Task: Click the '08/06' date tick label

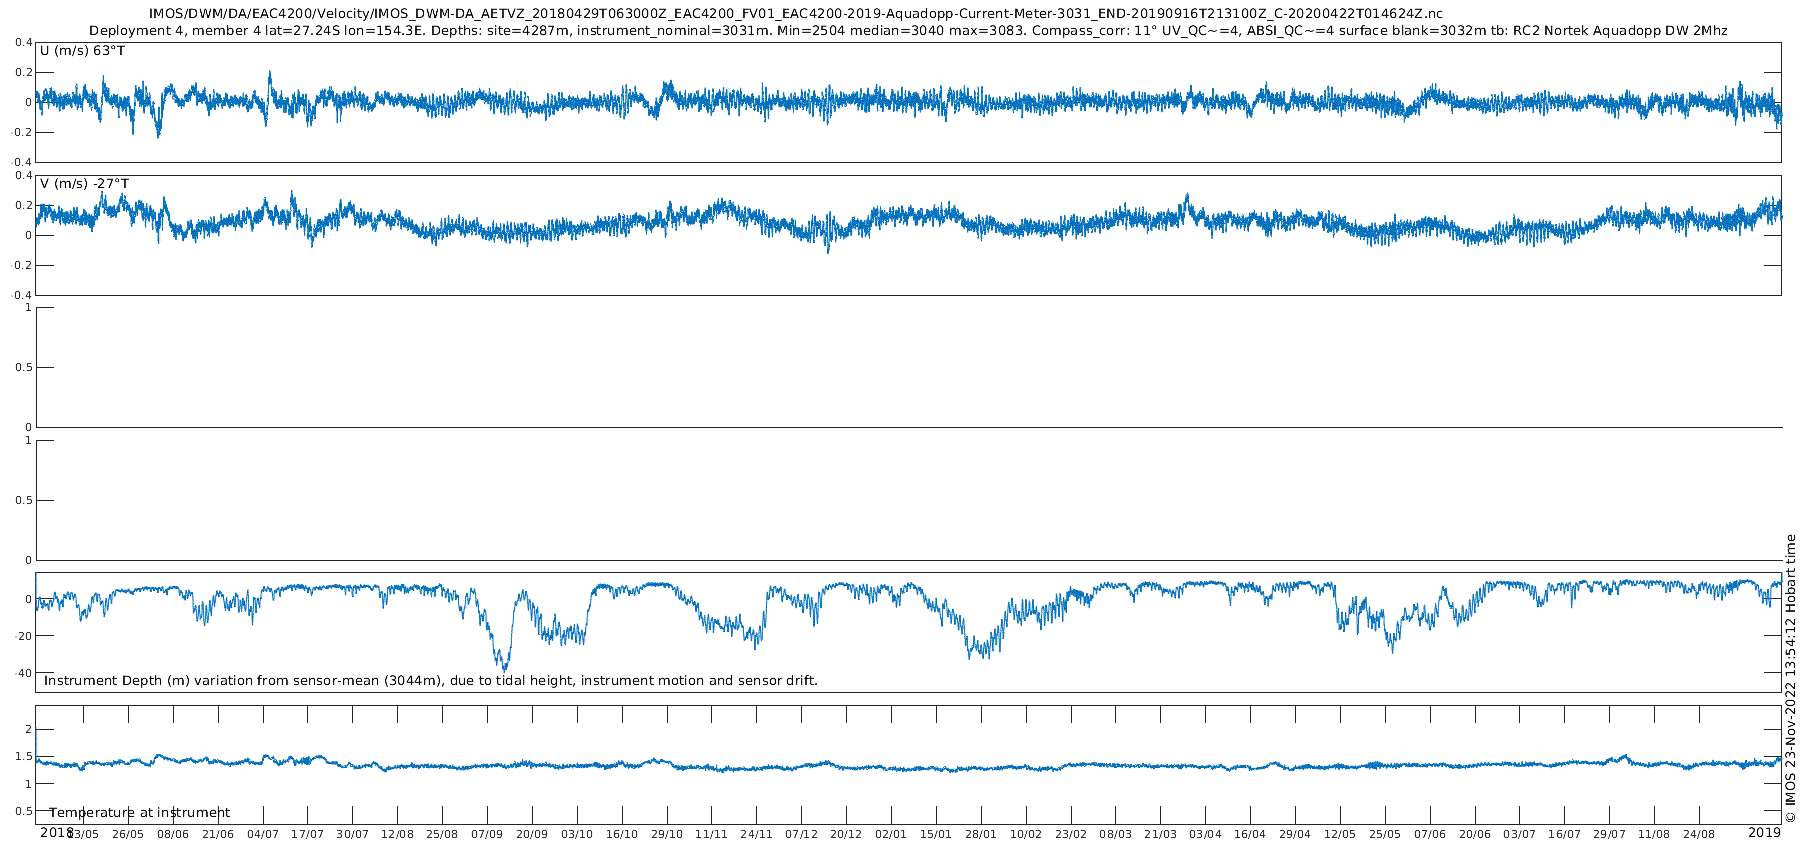Action: click(x=173, y=834)
